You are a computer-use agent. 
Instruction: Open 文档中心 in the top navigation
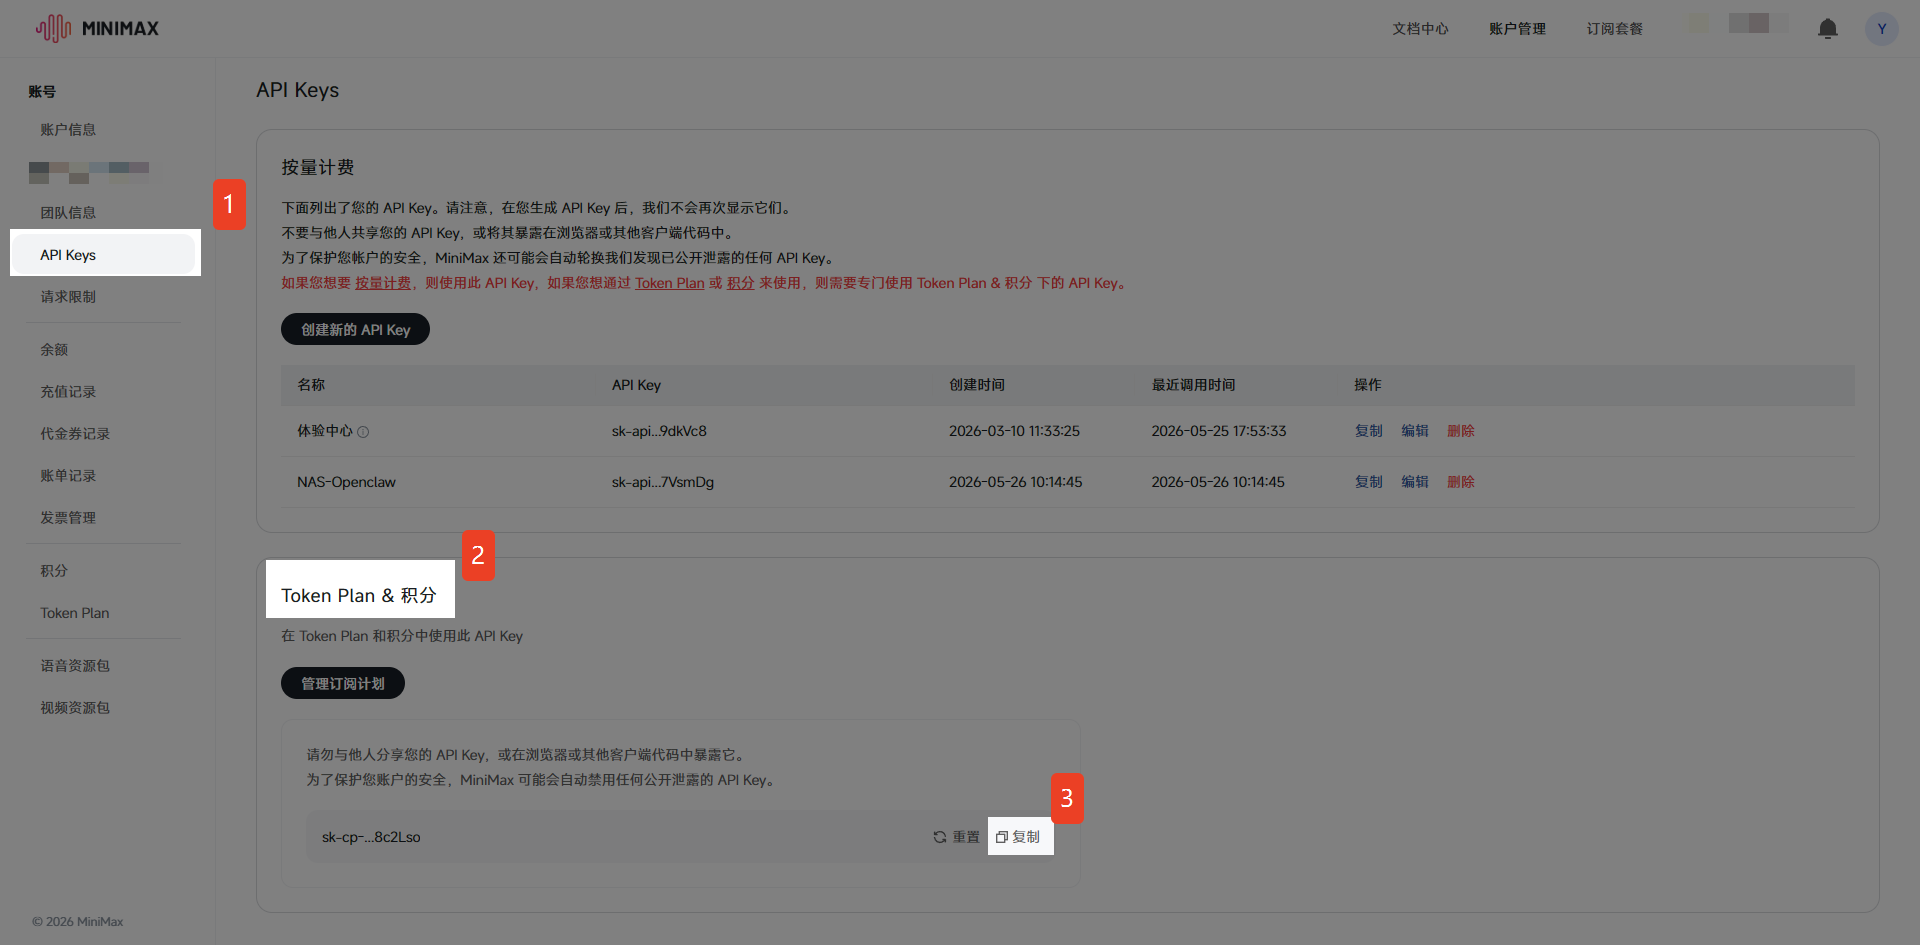tap(1420, 29)
